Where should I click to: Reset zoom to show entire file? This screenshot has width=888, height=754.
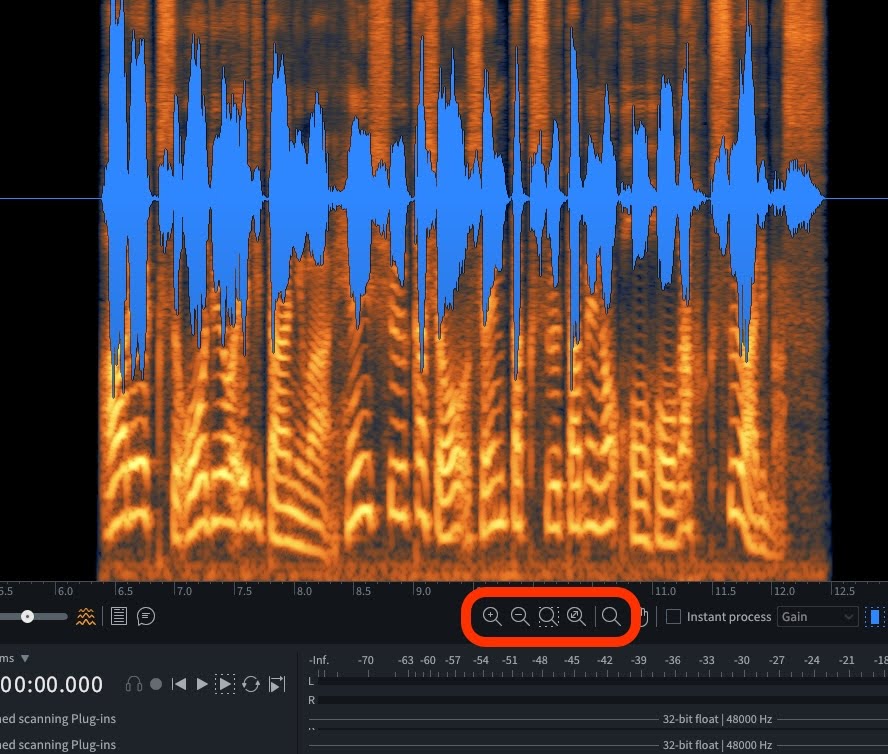click(x=576, y=617)
